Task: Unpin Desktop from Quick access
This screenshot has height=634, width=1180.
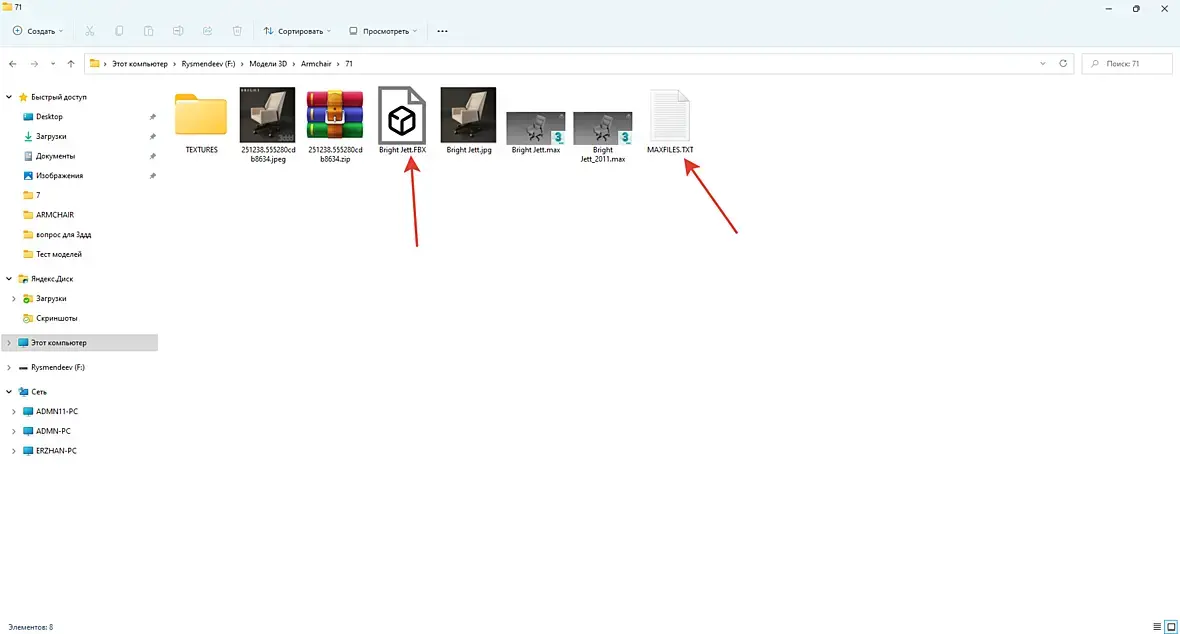Action: (152, 117)
